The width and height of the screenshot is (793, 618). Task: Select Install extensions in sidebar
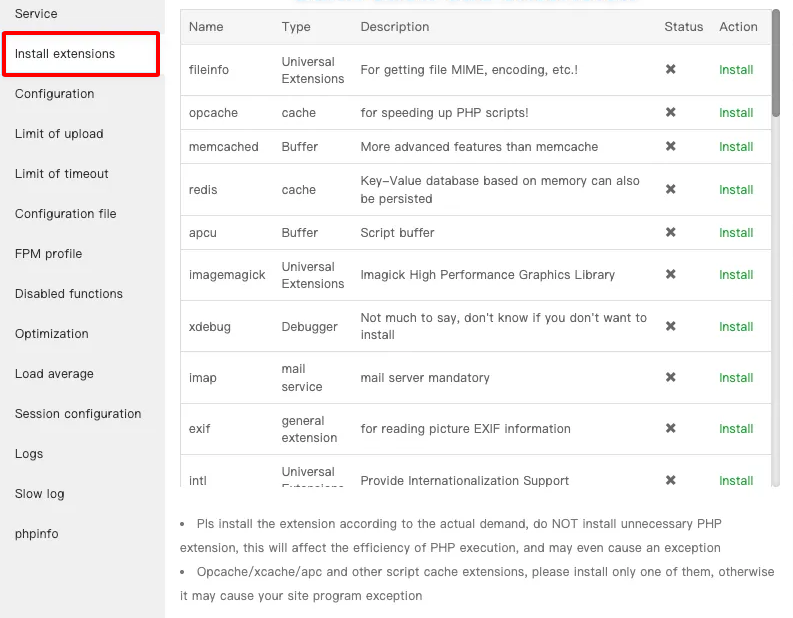pyautogui.click(x=65, y=54)
